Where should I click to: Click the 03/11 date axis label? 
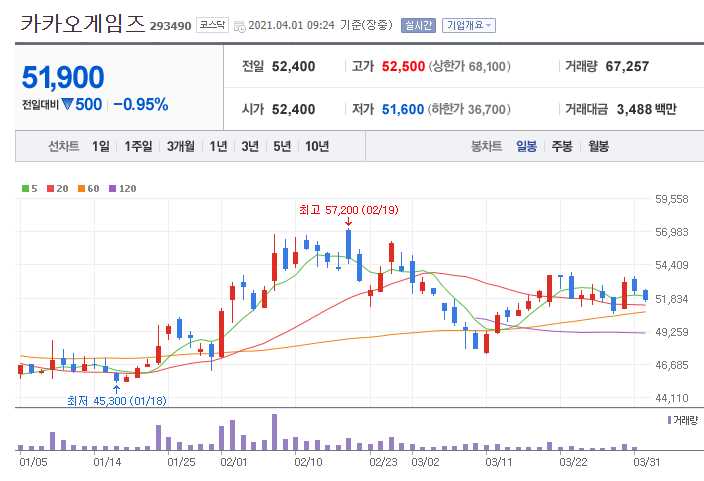[498, 462]
